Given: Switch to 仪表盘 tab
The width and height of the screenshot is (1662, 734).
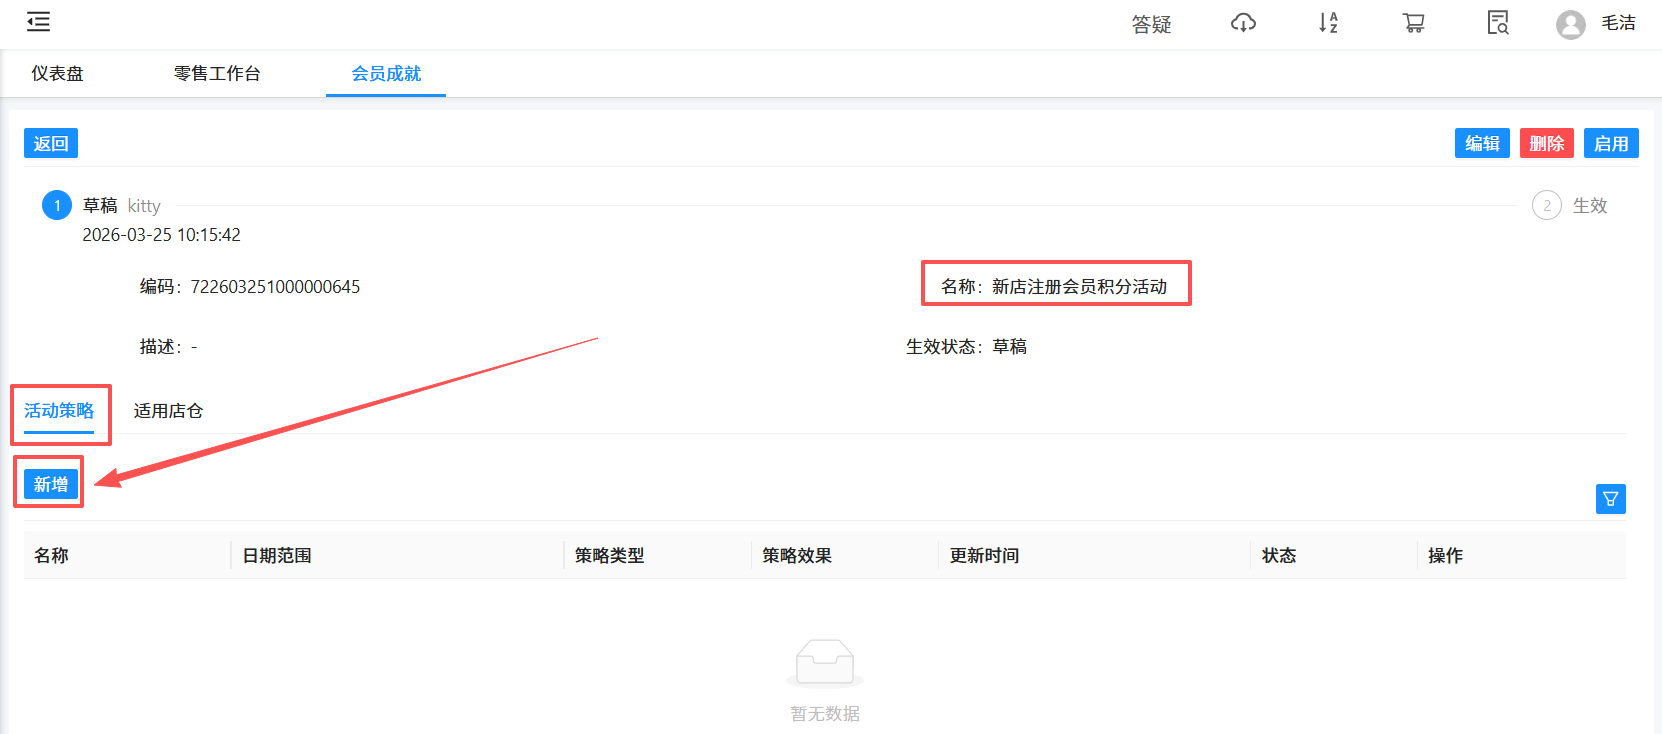Looking at the screenshot, I should (x=57, y=74).
